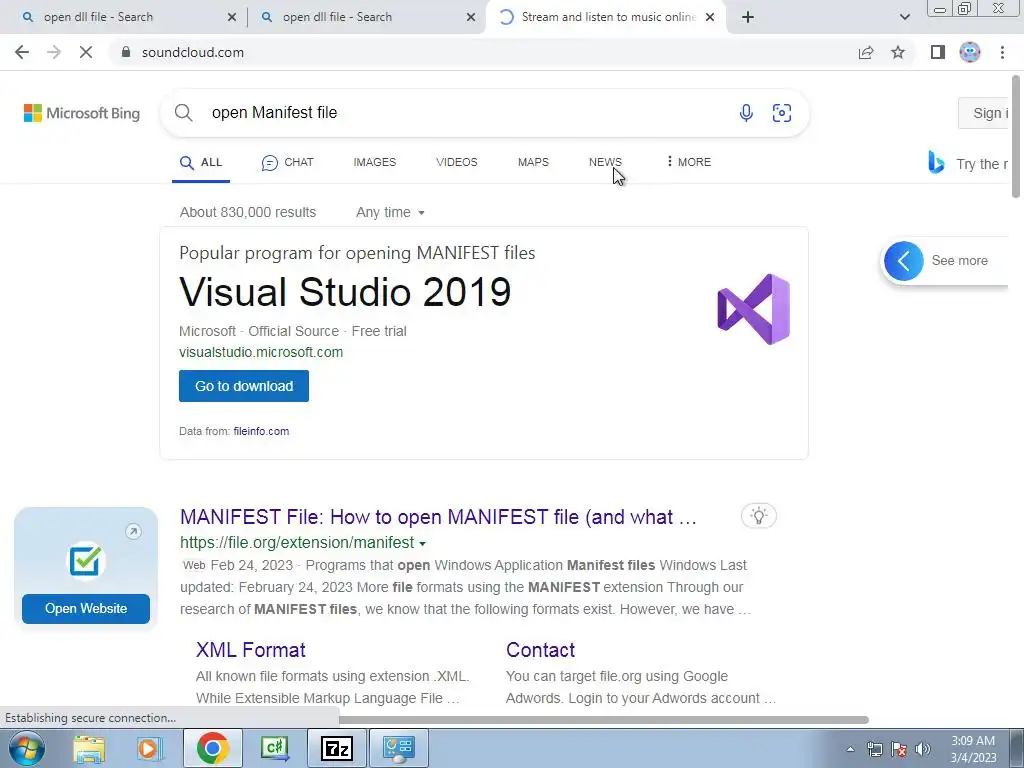Click the Bing chat logo near Try the new
This screenshot has height=768, width=1024.
pyautogui.click(x=936, y=162)
